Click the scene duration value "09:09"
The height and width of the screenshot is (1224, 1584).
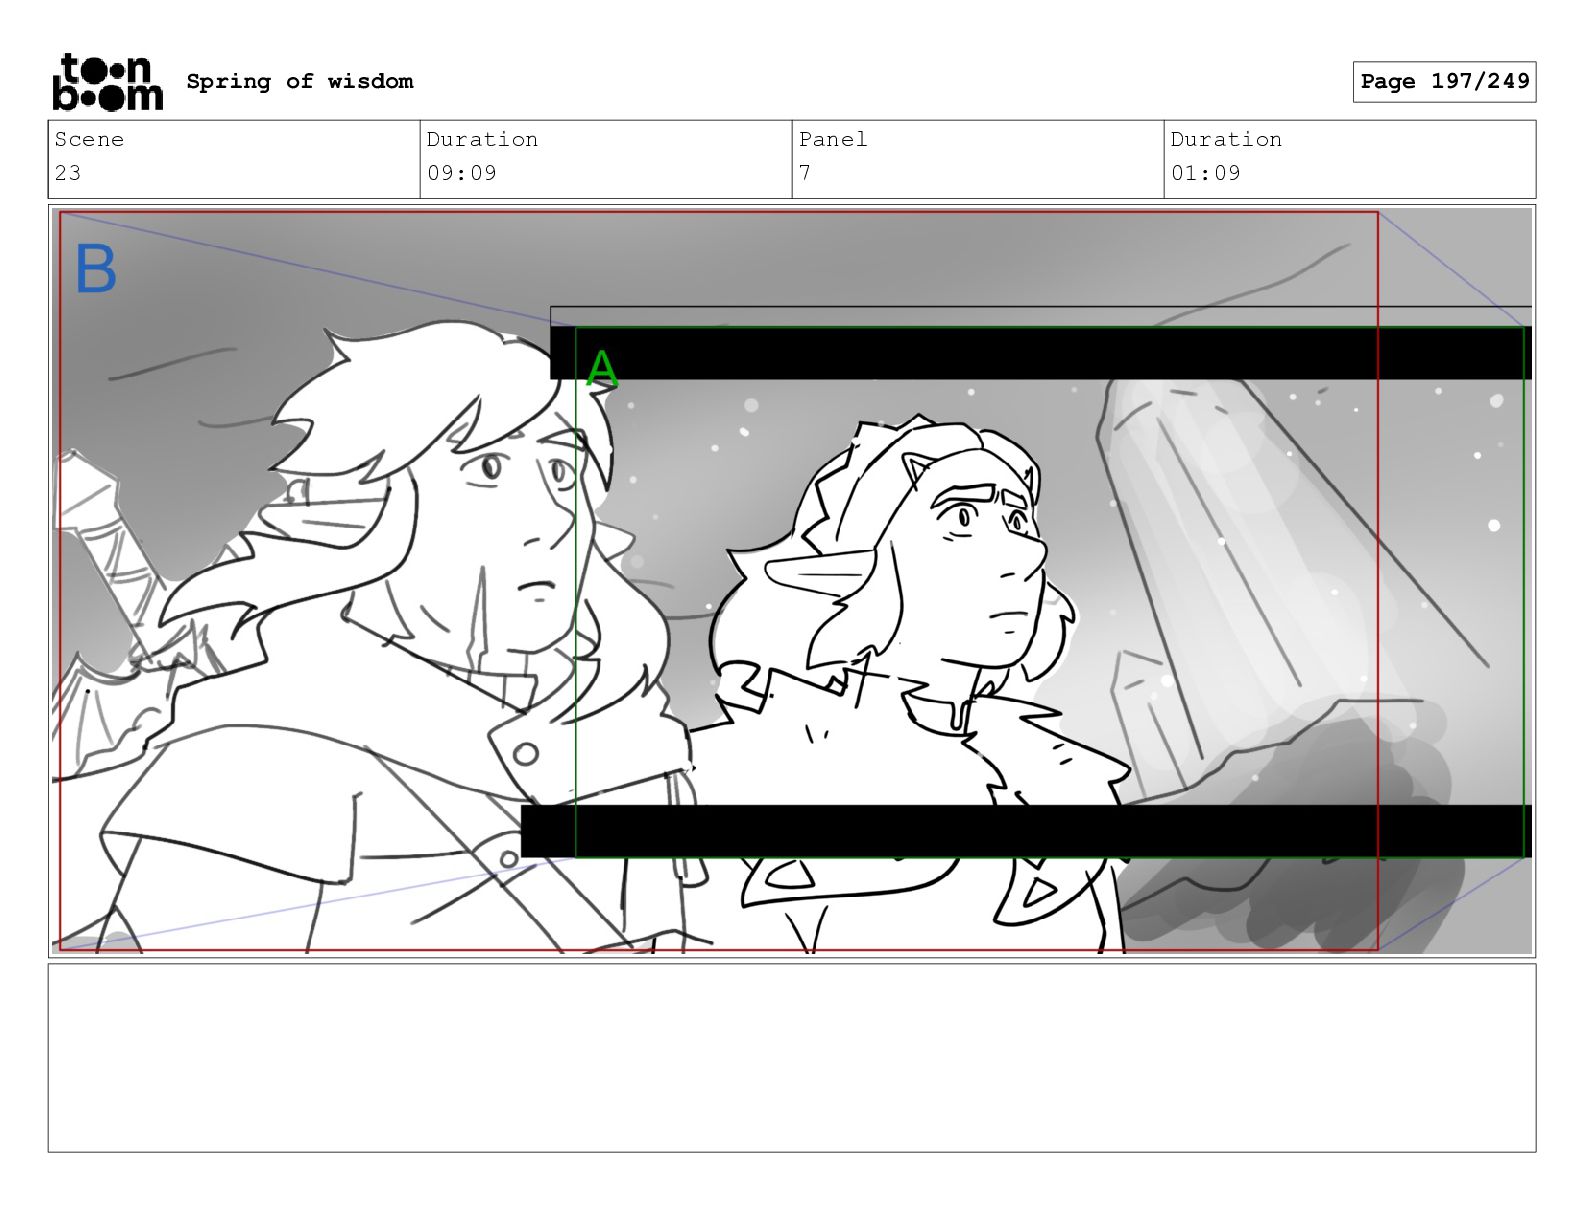point(462,173)
